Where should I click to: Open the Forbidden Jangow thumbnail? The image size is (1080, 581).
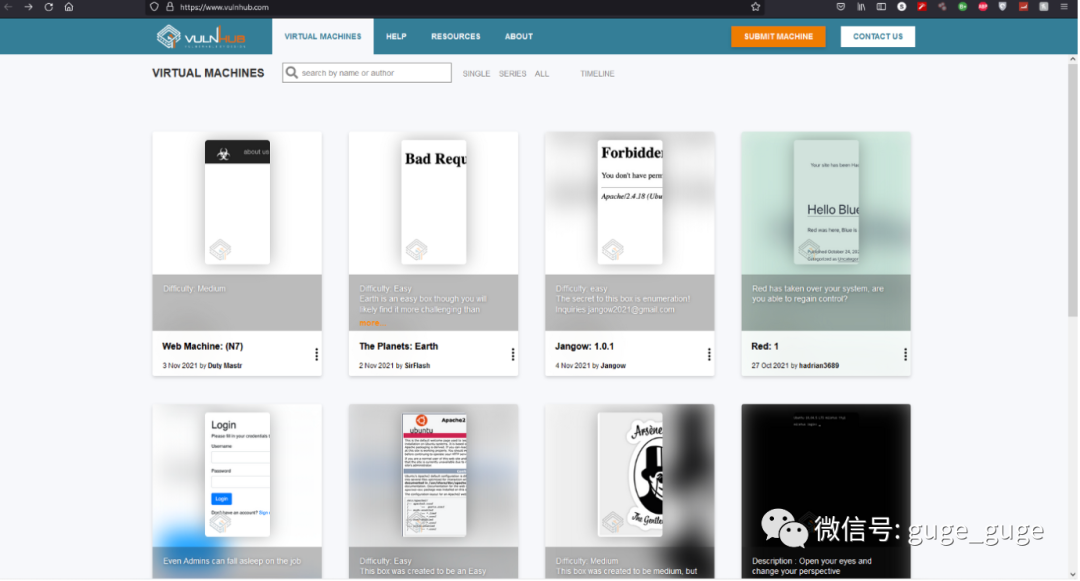coord(630,202)
